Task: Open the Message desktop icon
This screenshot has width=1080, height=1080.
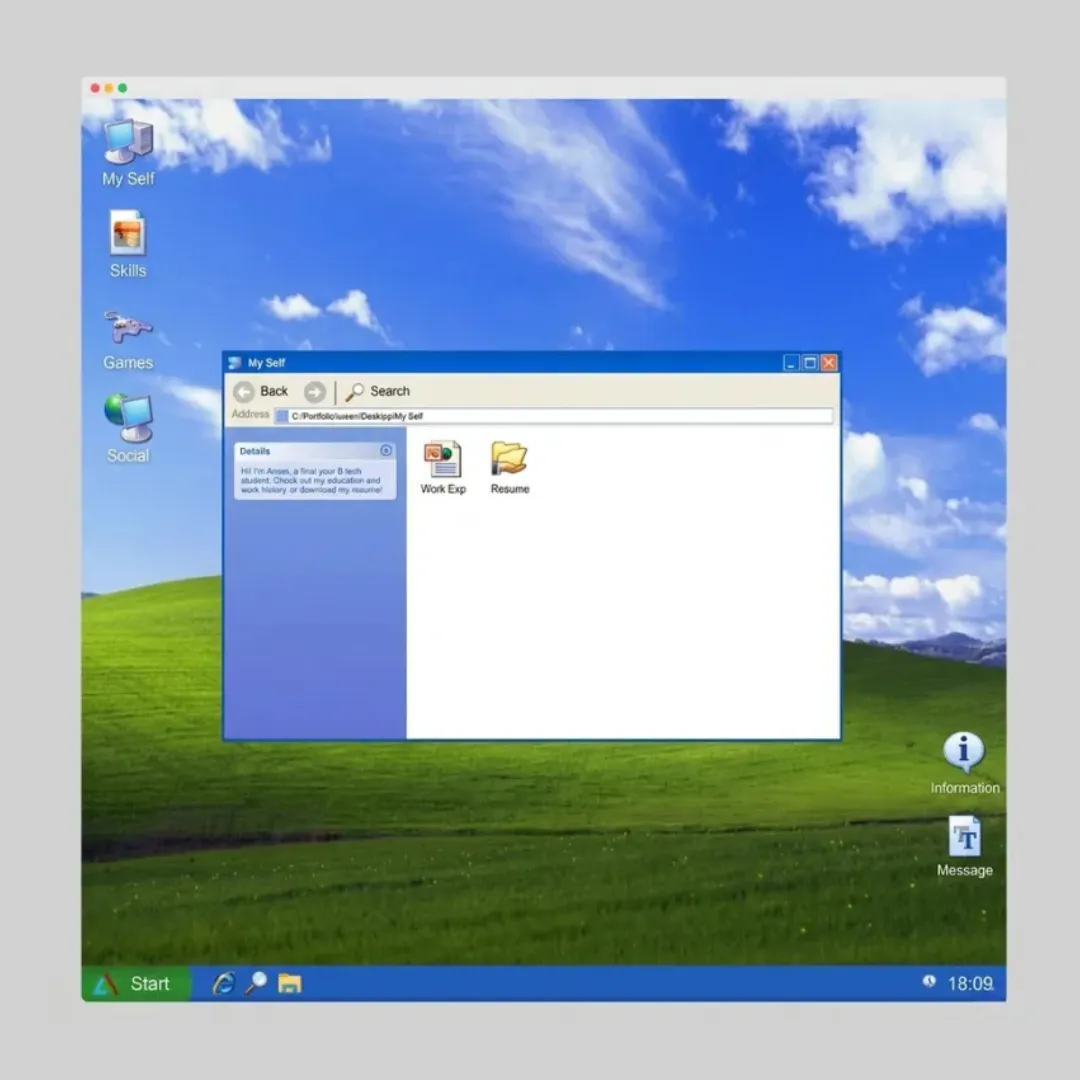Action: [x=964, y=847]
